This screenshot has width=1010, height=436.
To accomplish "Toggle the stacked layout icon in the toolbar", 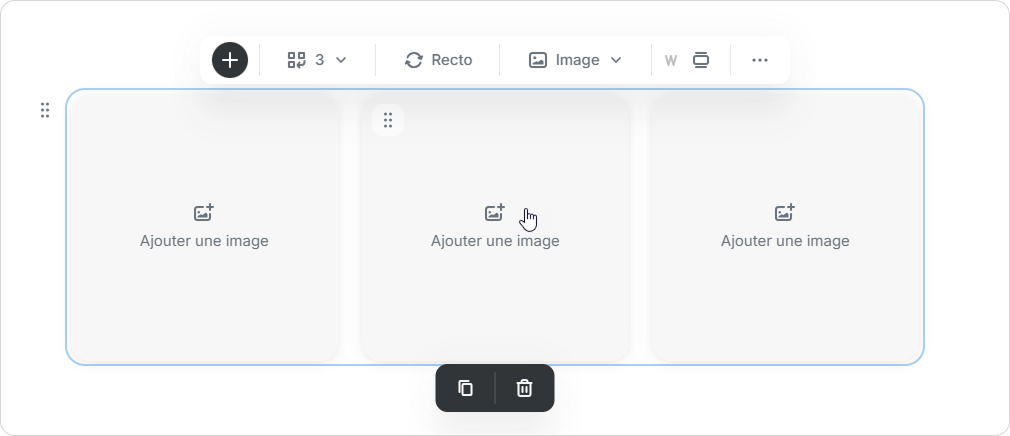I will point(701,60).
